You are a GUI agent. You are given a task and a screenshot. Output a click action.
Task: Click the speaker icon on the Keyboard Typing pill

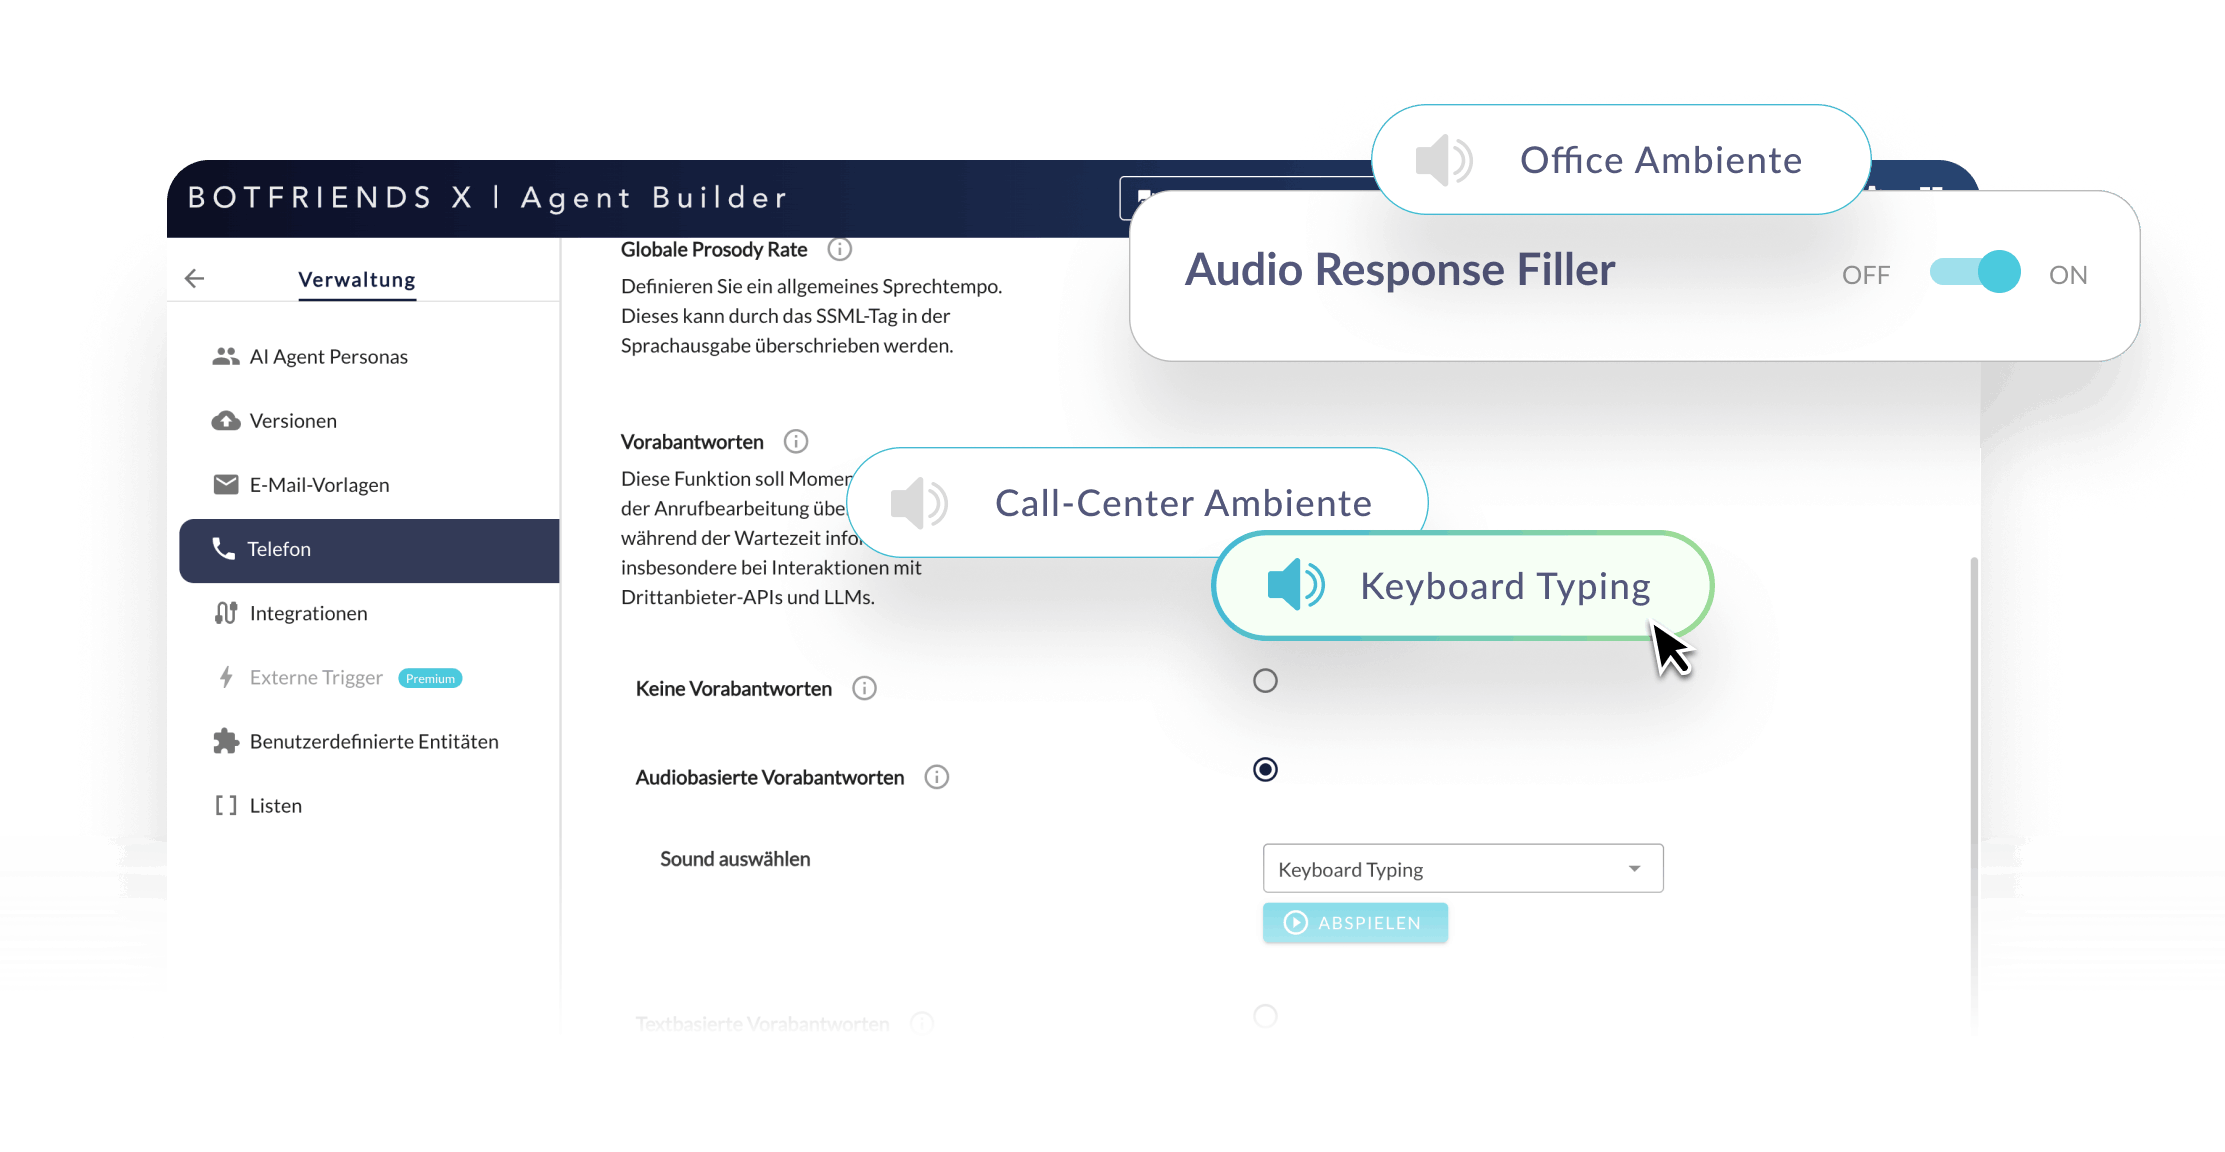point(1292,586)
